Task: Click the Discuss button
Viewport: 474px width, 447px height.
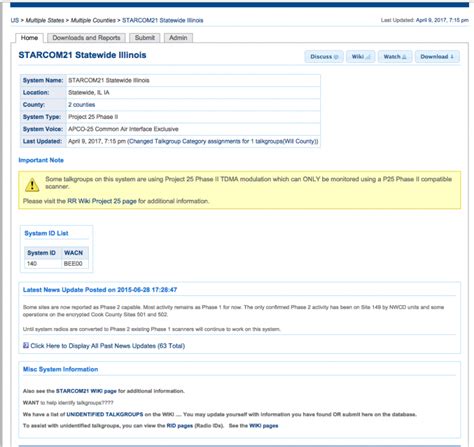Action: pos(324,57)
